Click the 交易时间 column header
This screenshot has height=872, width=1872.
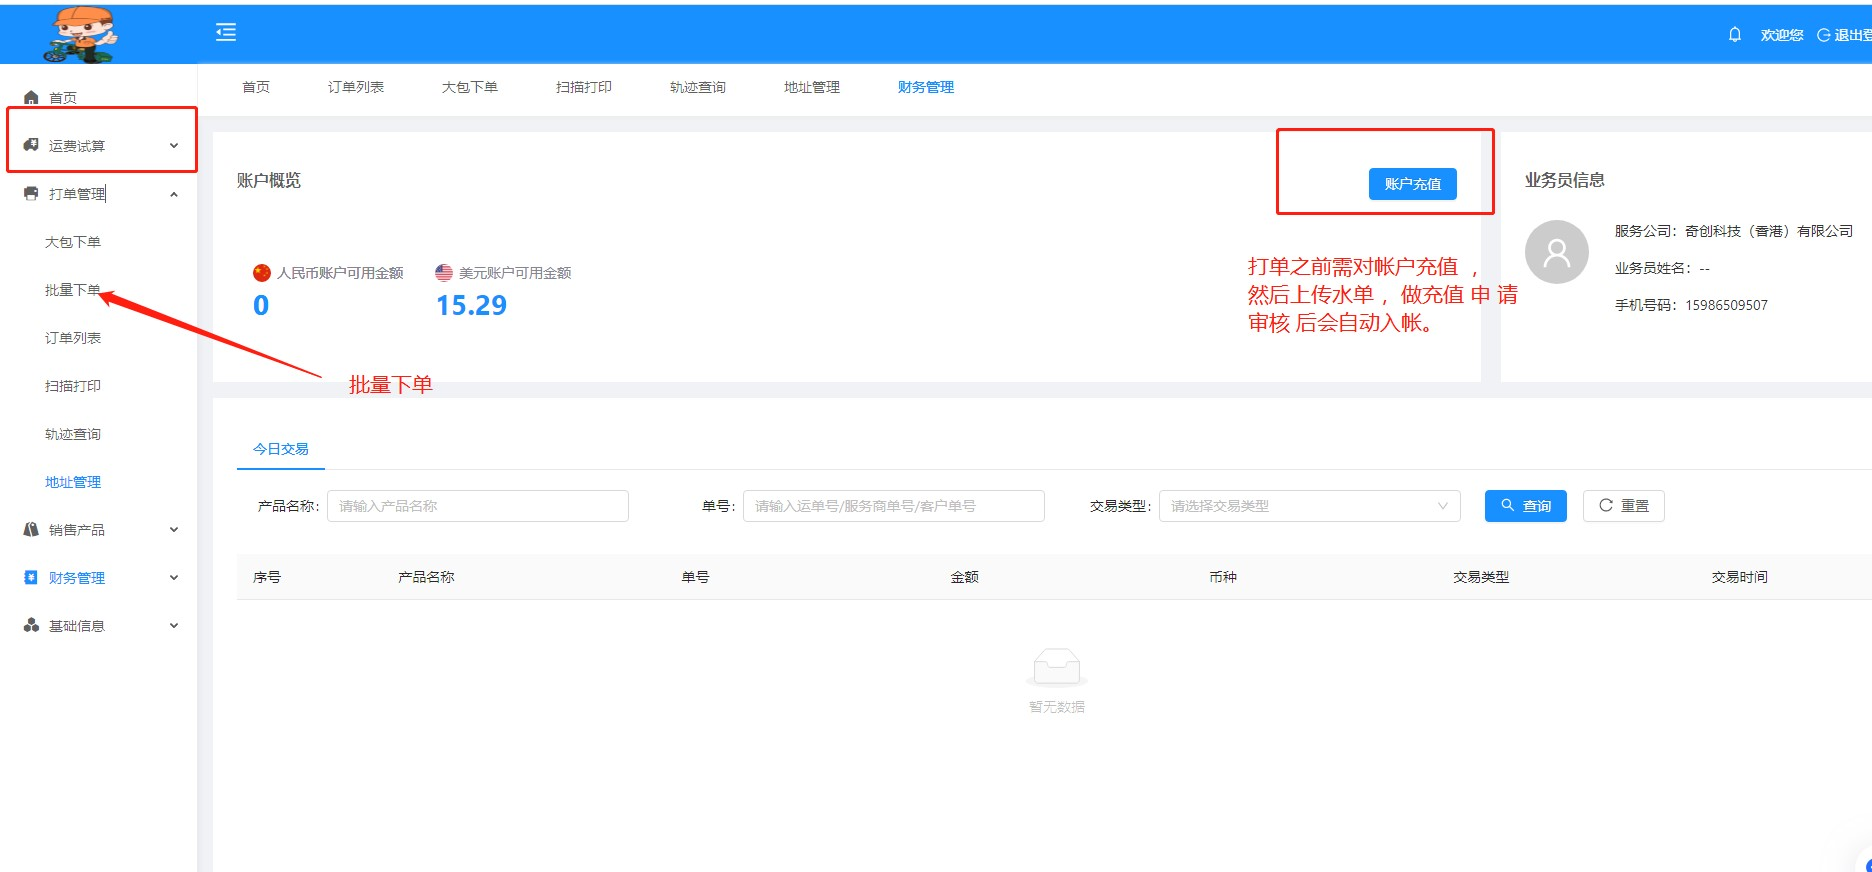coord(1740,577)
